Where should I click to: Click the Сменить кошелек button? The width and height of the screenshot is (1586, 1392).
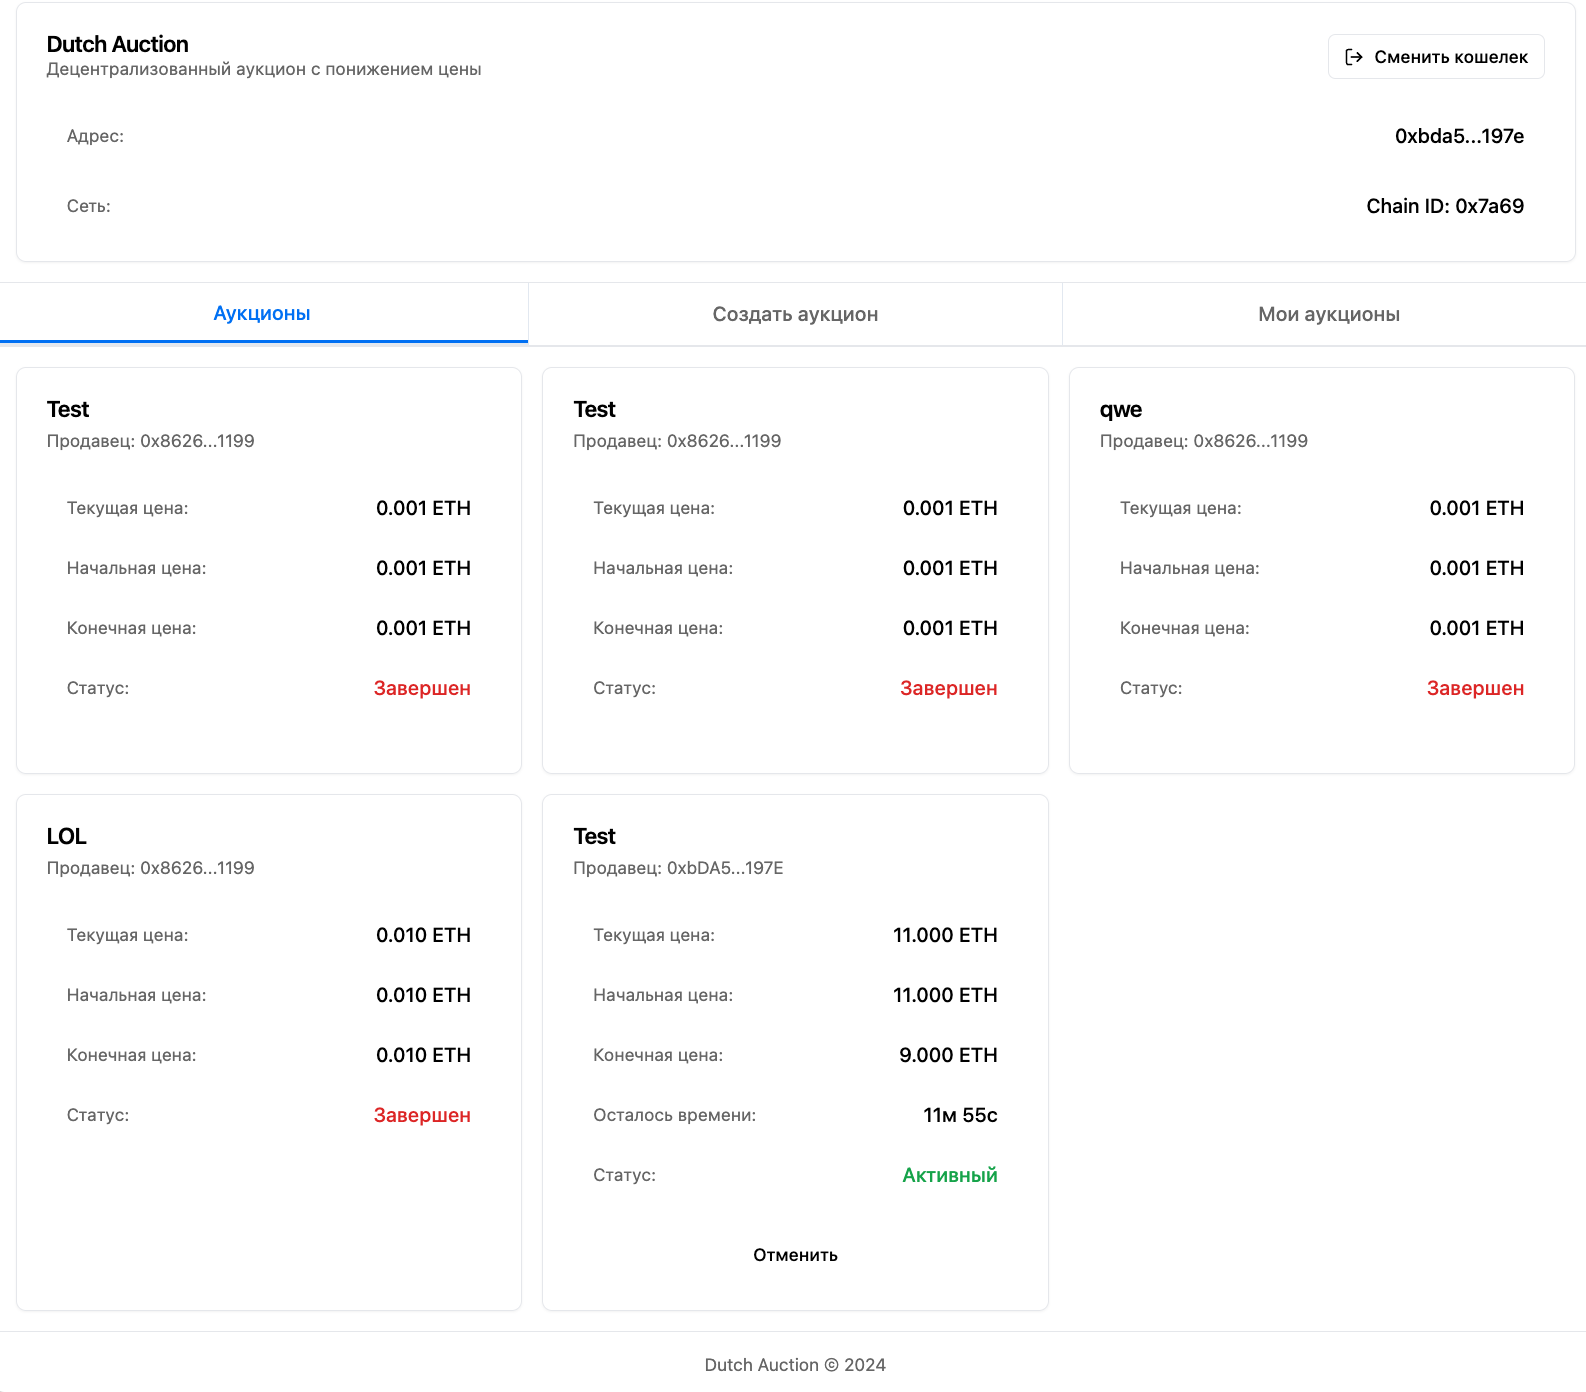[1436, 57]
